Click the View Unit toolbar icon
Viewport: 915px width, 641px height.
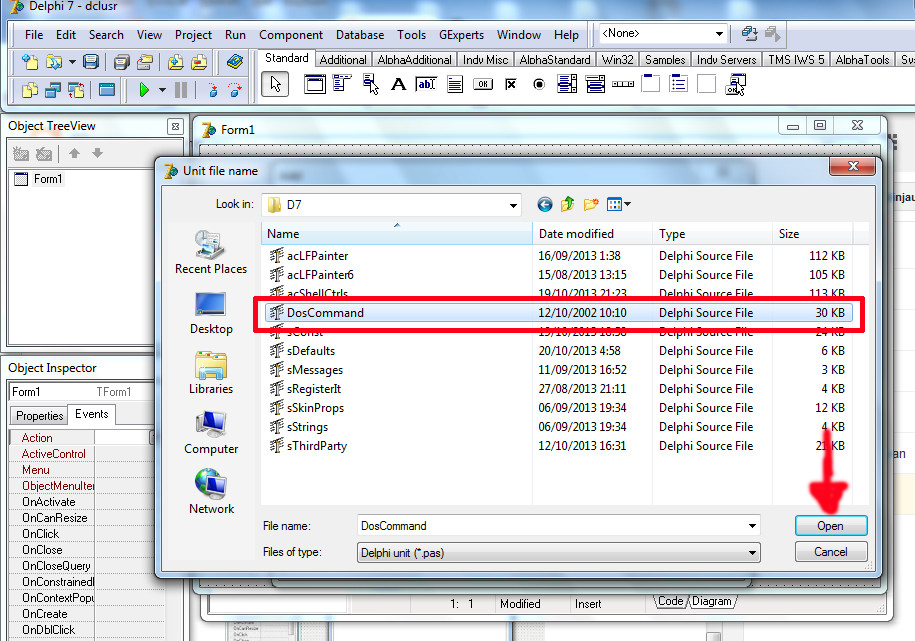30,90
